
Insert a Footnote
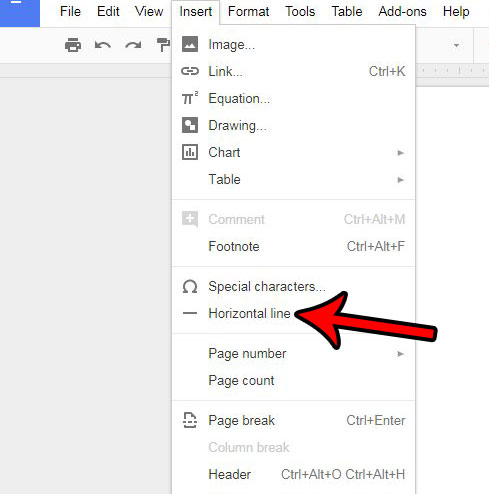click(294, 246)
